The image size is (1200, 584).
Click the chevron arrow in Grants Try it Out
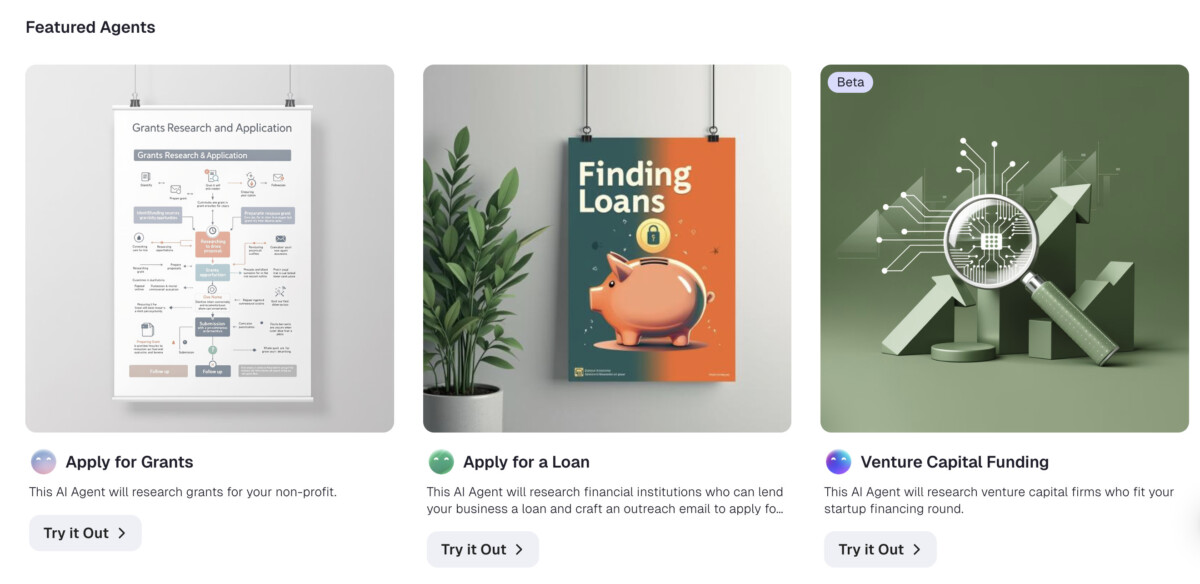[122, 533]
